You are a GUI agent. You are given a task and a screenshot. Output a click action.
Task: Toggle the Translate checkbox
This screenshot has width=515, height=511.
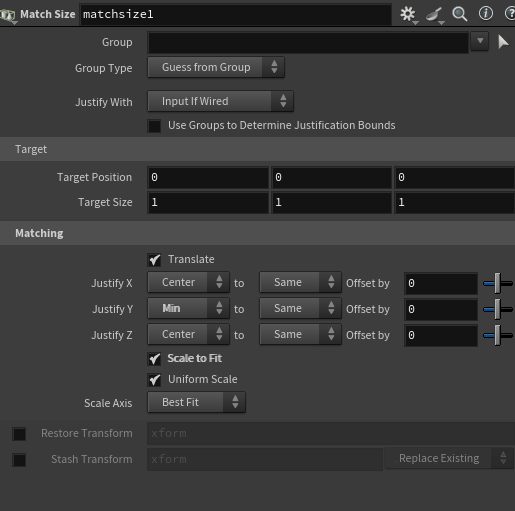(x=154, y=260)
